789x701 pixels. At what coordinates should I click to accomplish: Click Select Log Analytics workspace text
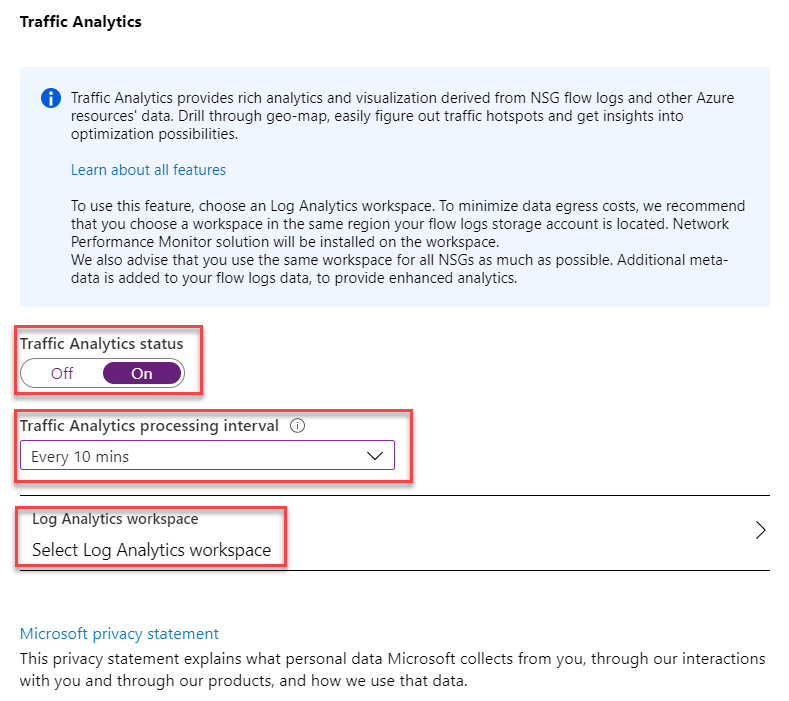point(151,550)
